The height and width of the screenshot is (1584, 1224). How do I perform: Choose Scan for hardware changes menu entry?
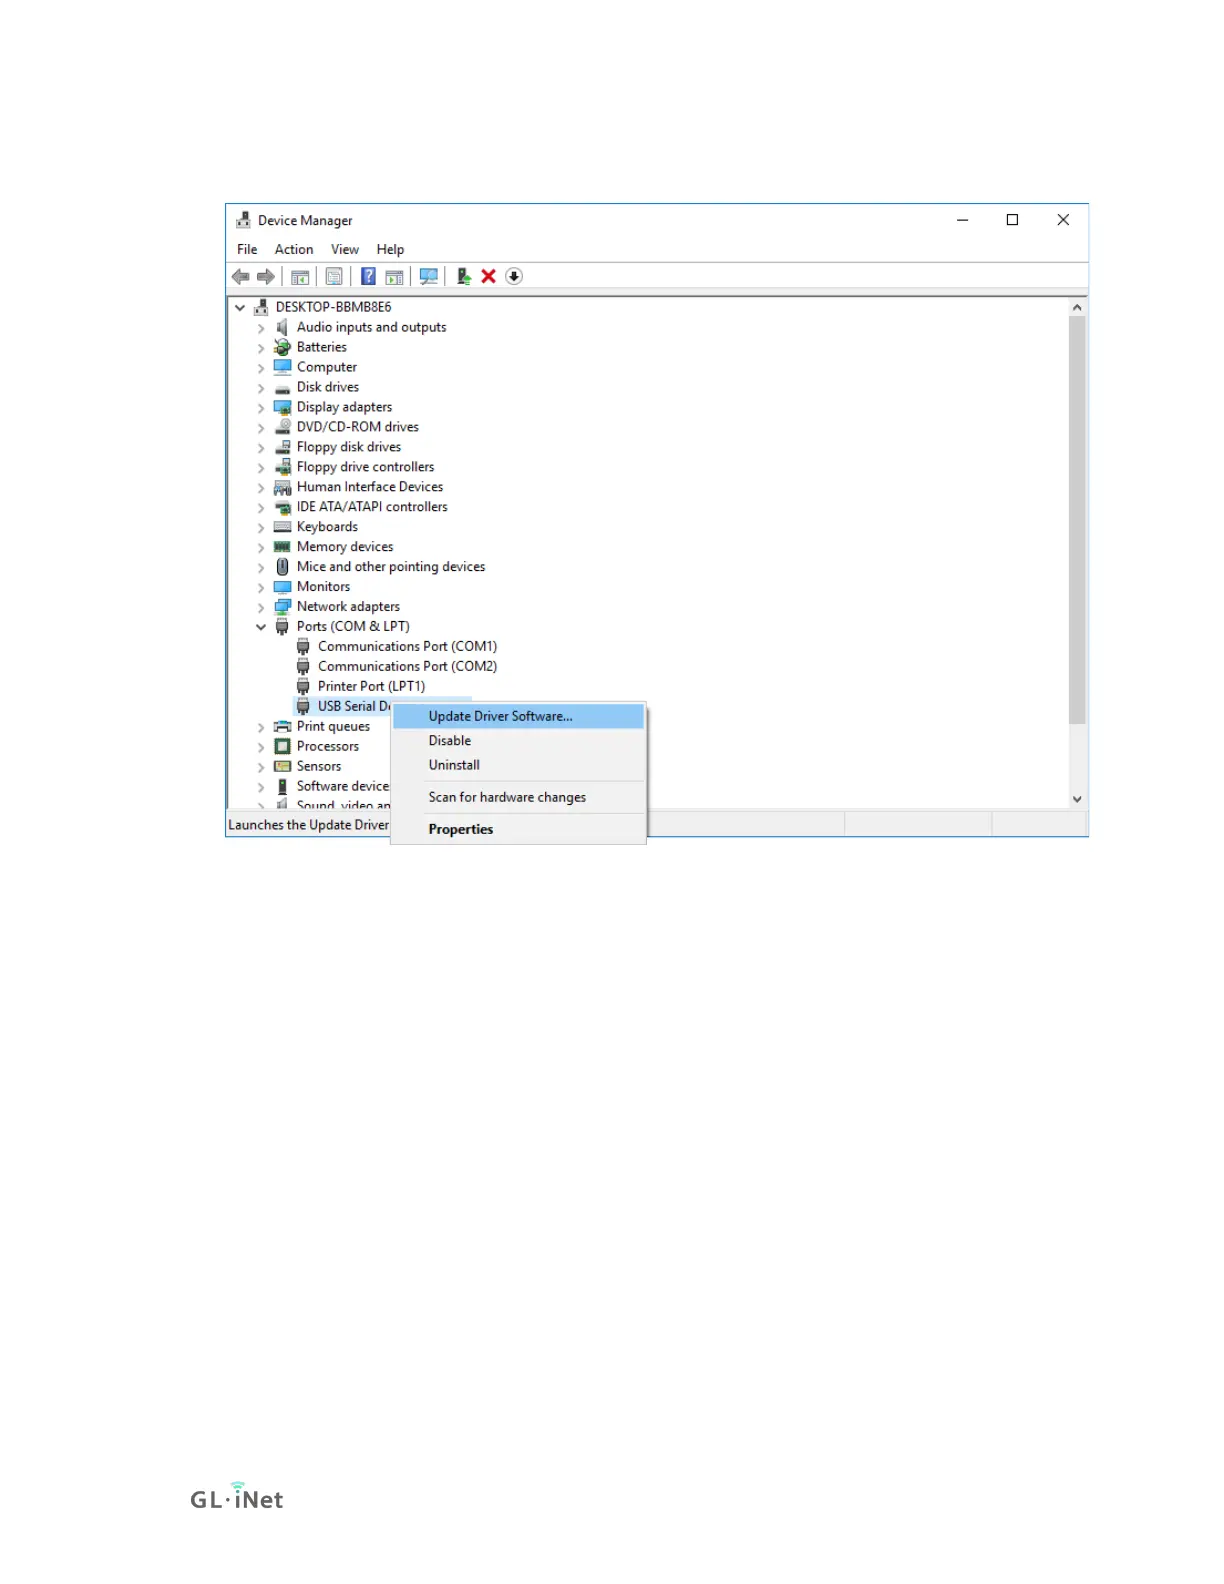pyautogui.click(x=518, y=798)
